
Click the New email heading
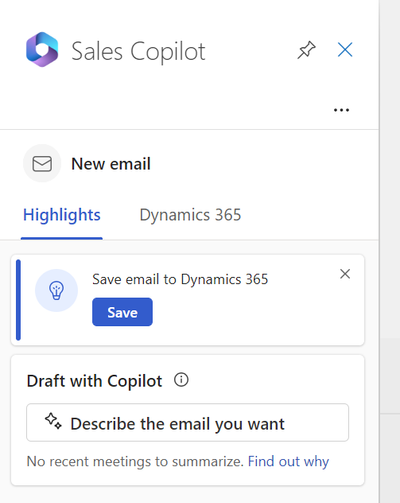click(x=111, y=164)
